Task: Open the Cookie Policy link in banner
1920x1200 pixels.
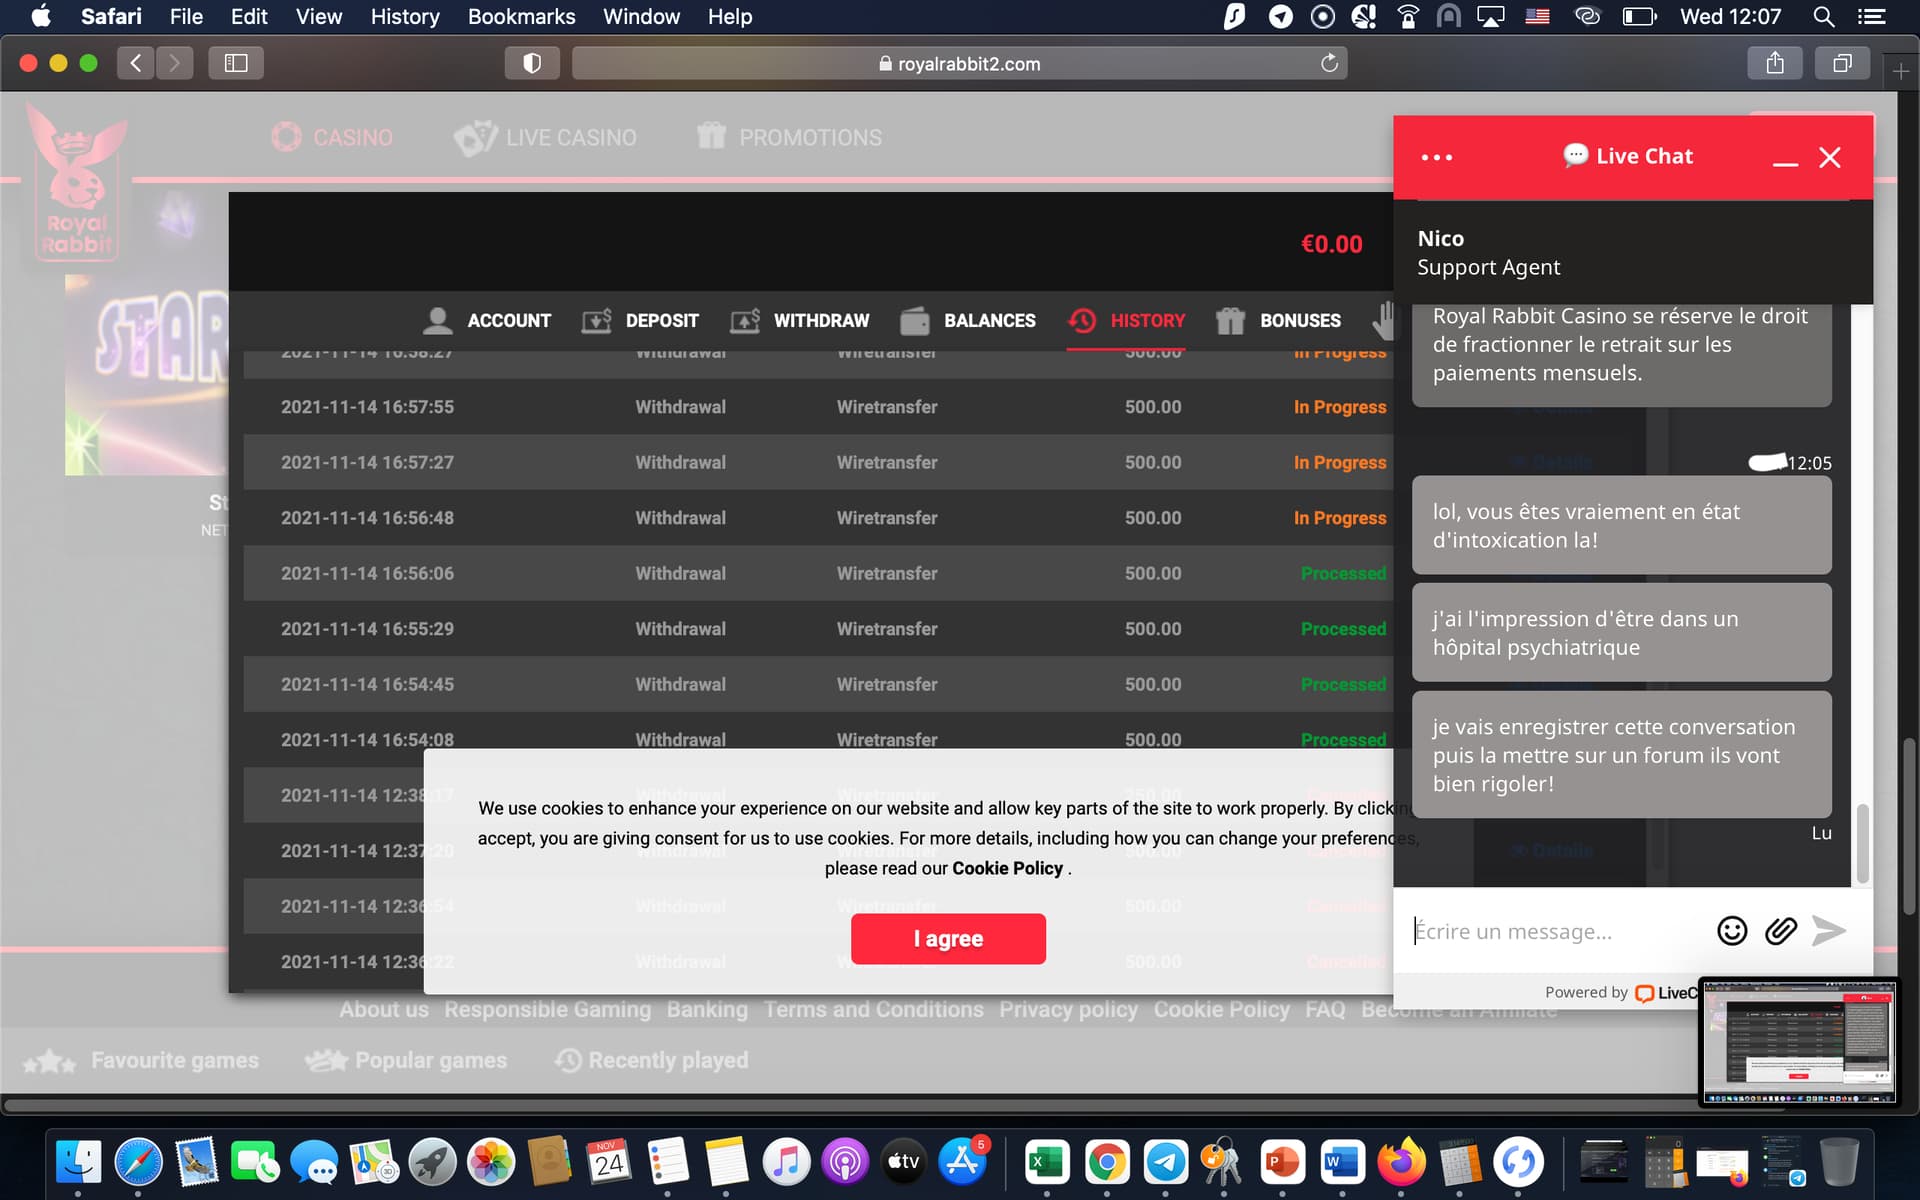Action: [1007, 868]
